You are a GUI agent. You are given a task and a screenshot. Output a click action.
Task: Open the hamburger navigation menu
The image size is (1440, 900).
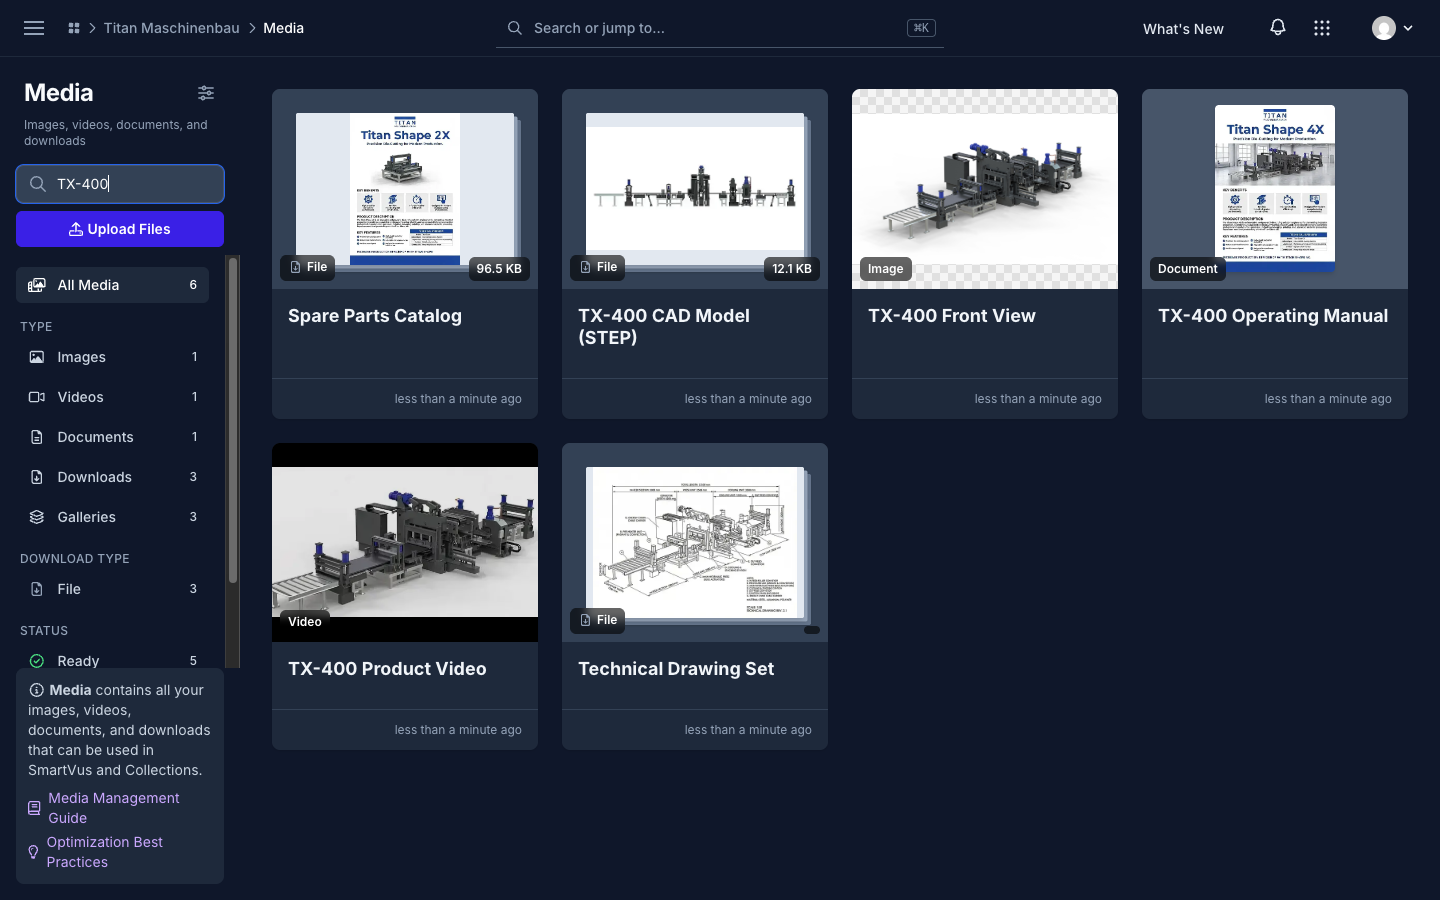tap(34, 28)
